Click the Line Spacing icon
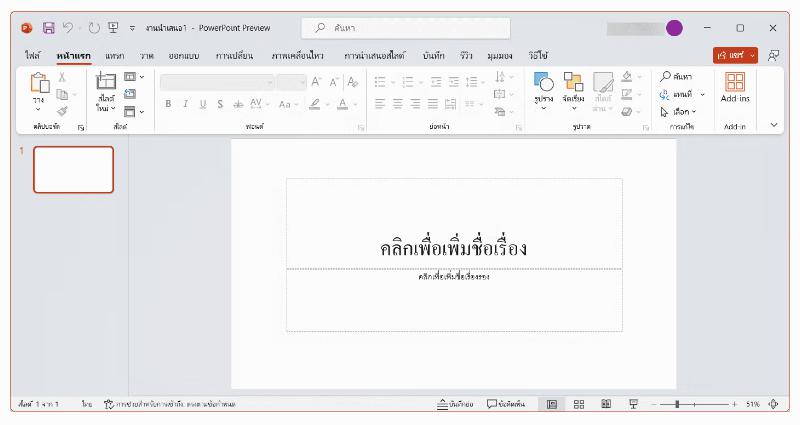The image size is (800, 425). click(x=471, y=82)
